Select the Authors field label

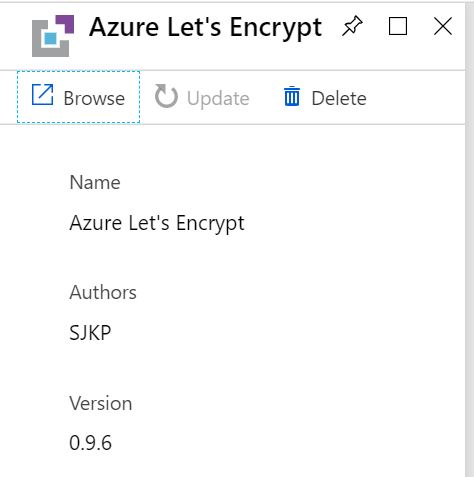103,292
